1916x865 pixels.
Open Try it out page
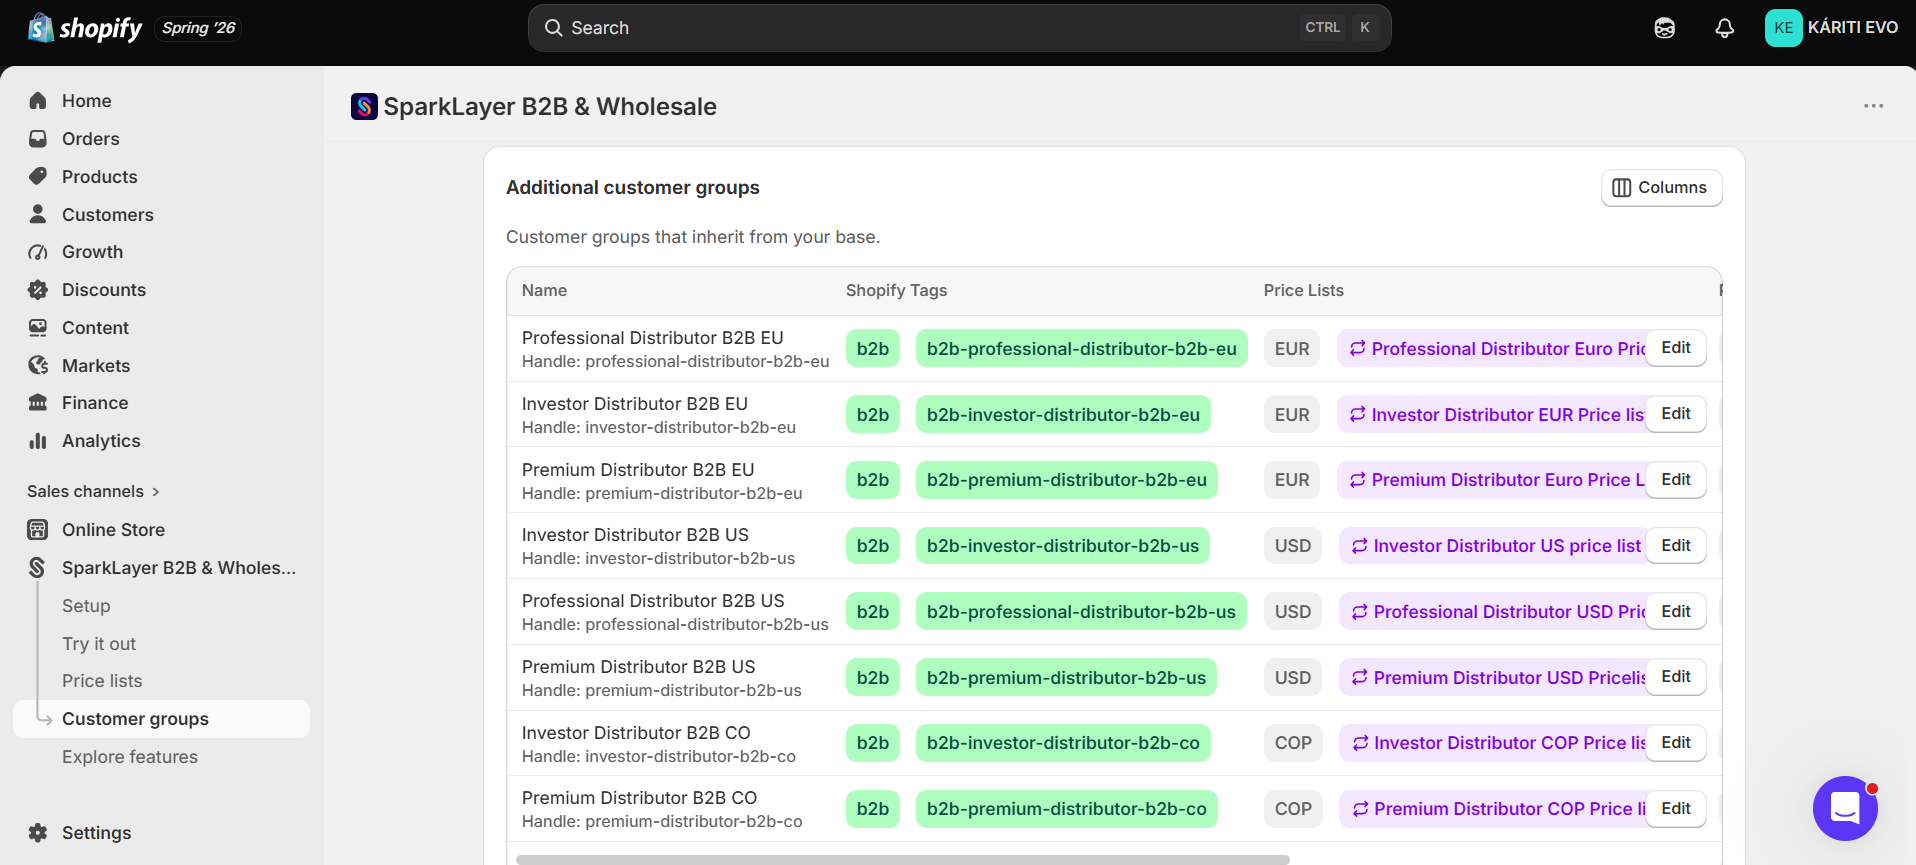(x=99, y=644)
